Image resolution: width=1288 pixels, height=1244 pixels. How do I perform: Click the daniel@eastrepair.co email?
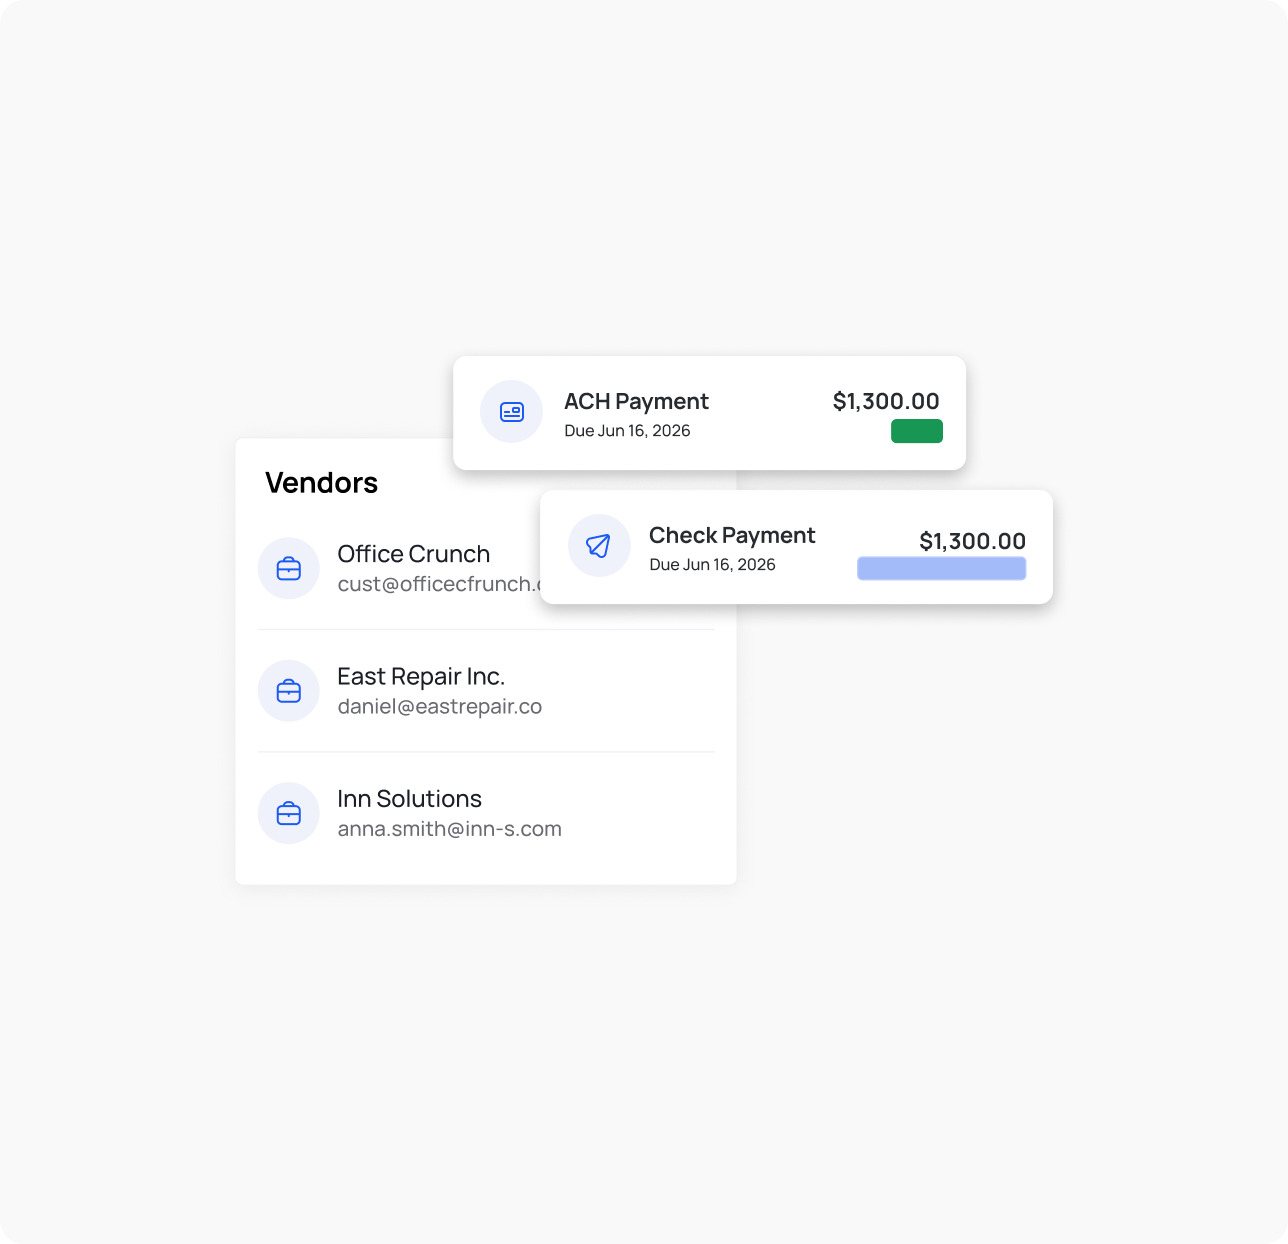(x=440, y=707)
